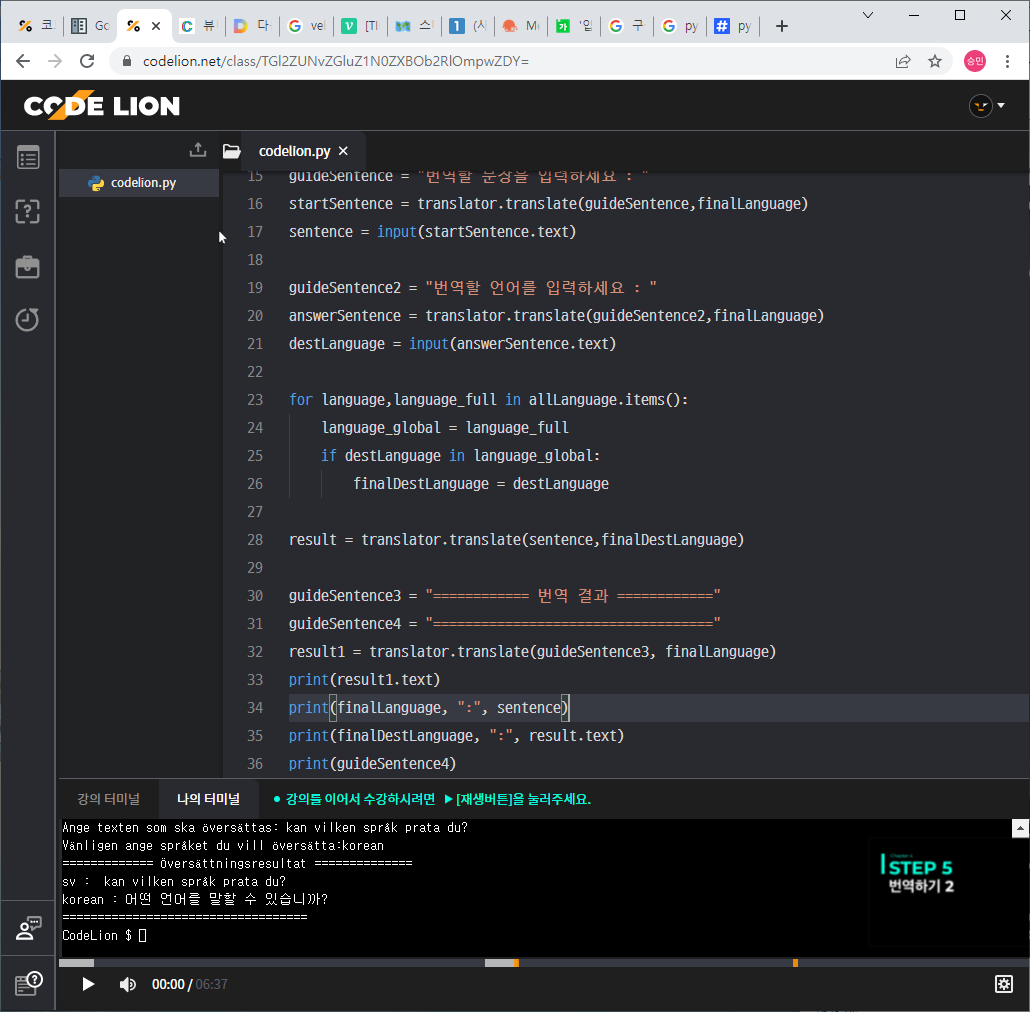Click the word input on line 17
Viewport: 1030px width, 1012px height.
coord(397,232)
